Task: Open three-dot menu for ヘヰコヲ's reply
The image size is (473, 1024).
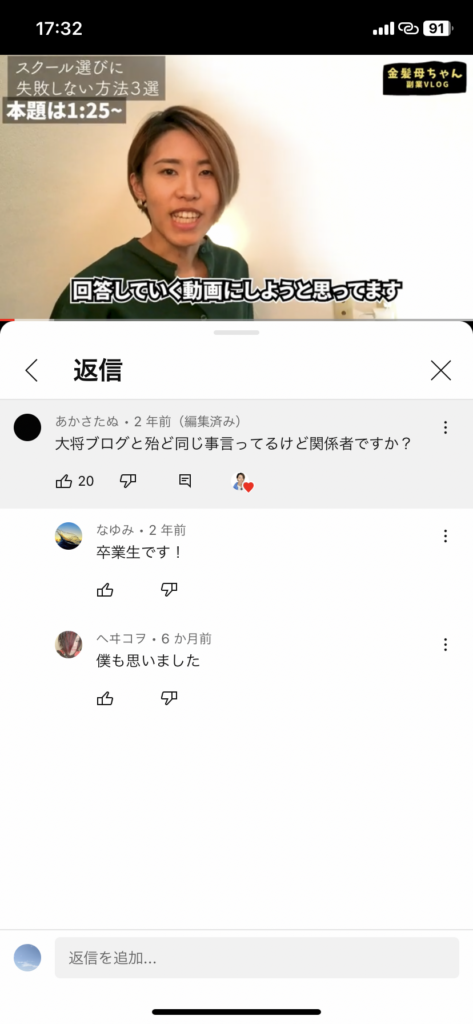Action: coord(445,645)
